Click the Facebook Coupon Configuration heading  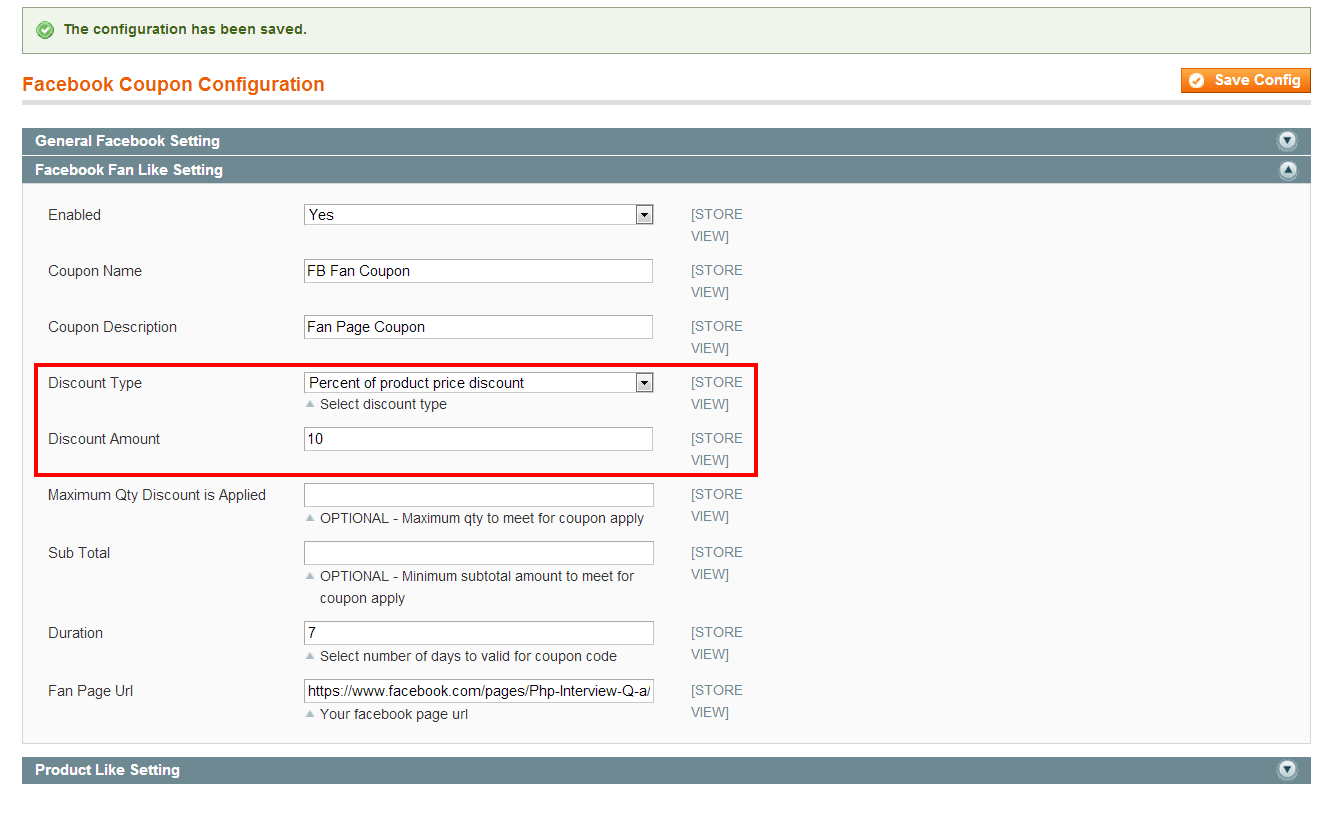click(x=173, y=84)
